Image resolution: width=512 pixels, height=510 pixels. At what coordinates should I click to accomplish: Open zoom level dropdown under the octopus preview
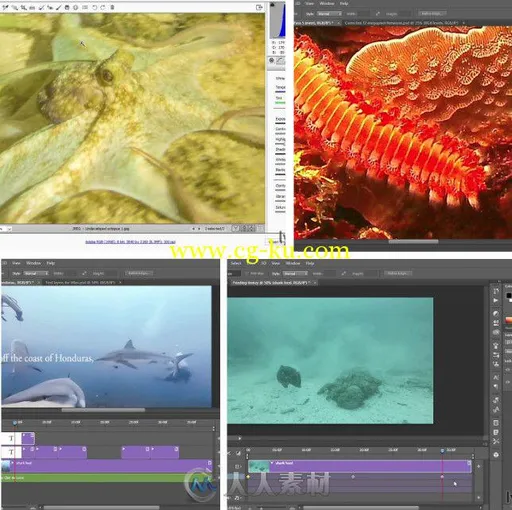9,229
